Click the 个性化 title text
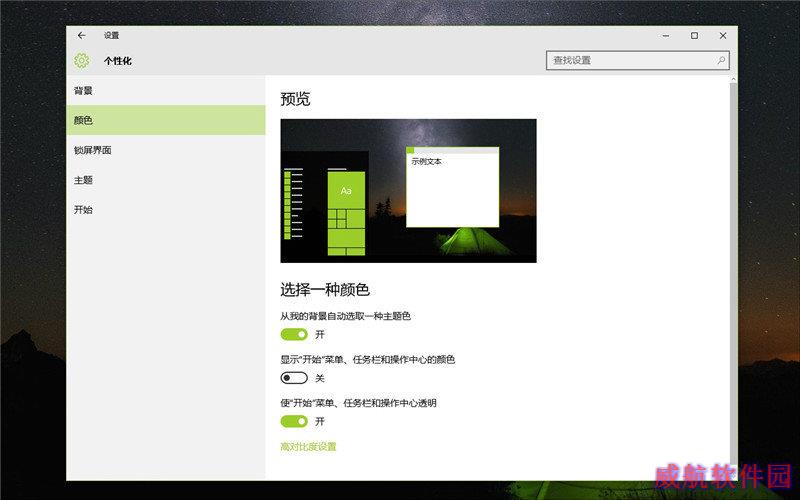Viewport: 800px width, 500px height. tap(117, 61)
